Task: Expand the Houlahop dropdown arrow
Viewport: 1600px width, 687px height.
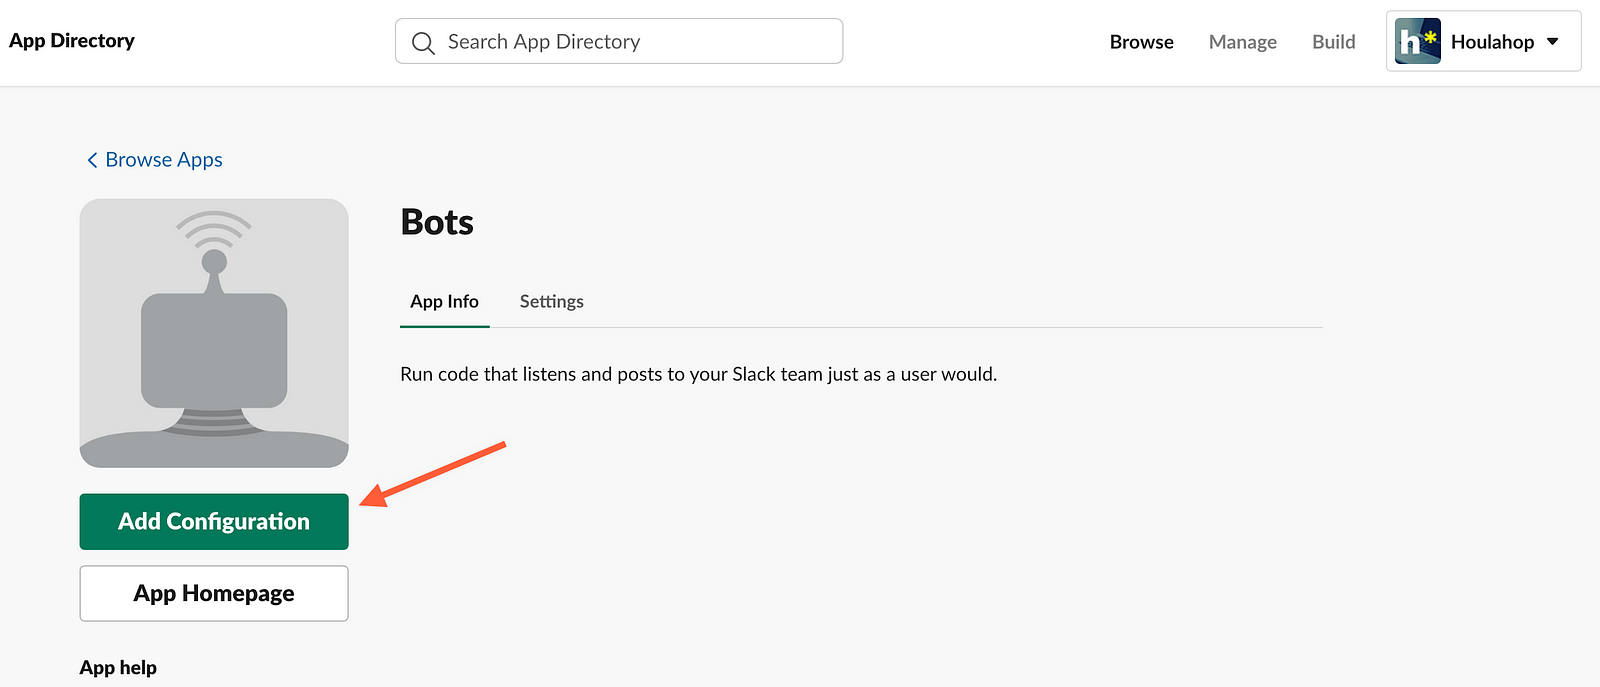Action: [x=1553, y=41]
